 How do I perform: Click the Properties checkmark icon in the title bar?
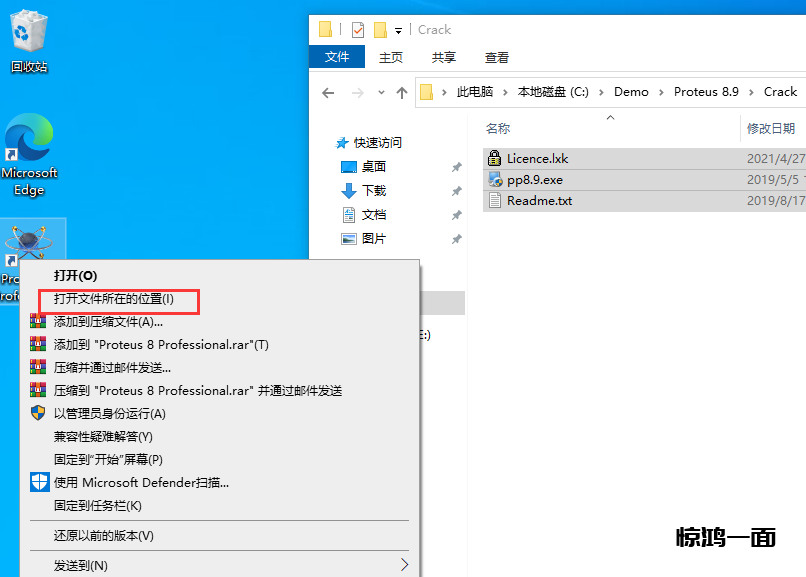click(x=358, y=30)
